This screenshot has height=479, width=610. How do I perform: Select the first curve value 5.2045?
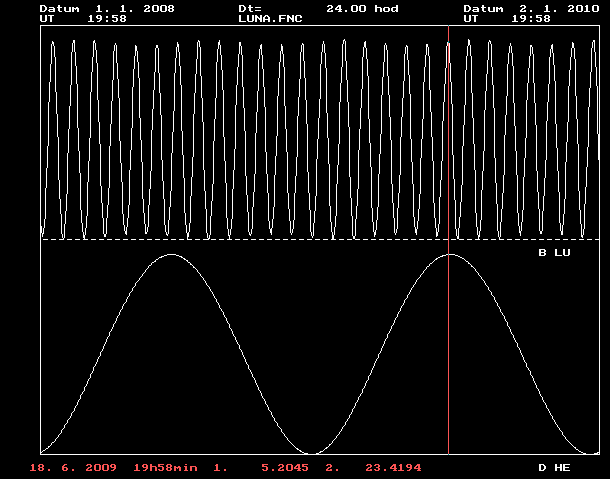point(281,467)
